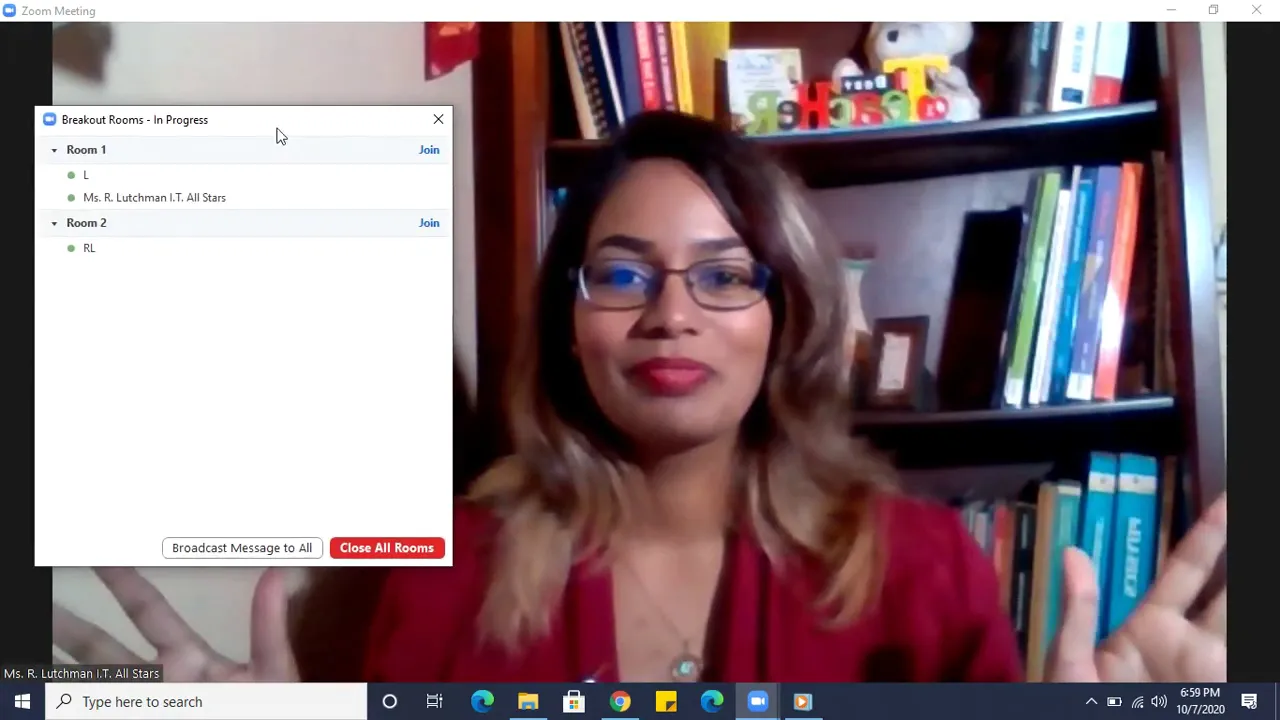This screenshot has height=720, width=1280.
Task: Click Broadcast Message to All button
Action: pos(242,548)
